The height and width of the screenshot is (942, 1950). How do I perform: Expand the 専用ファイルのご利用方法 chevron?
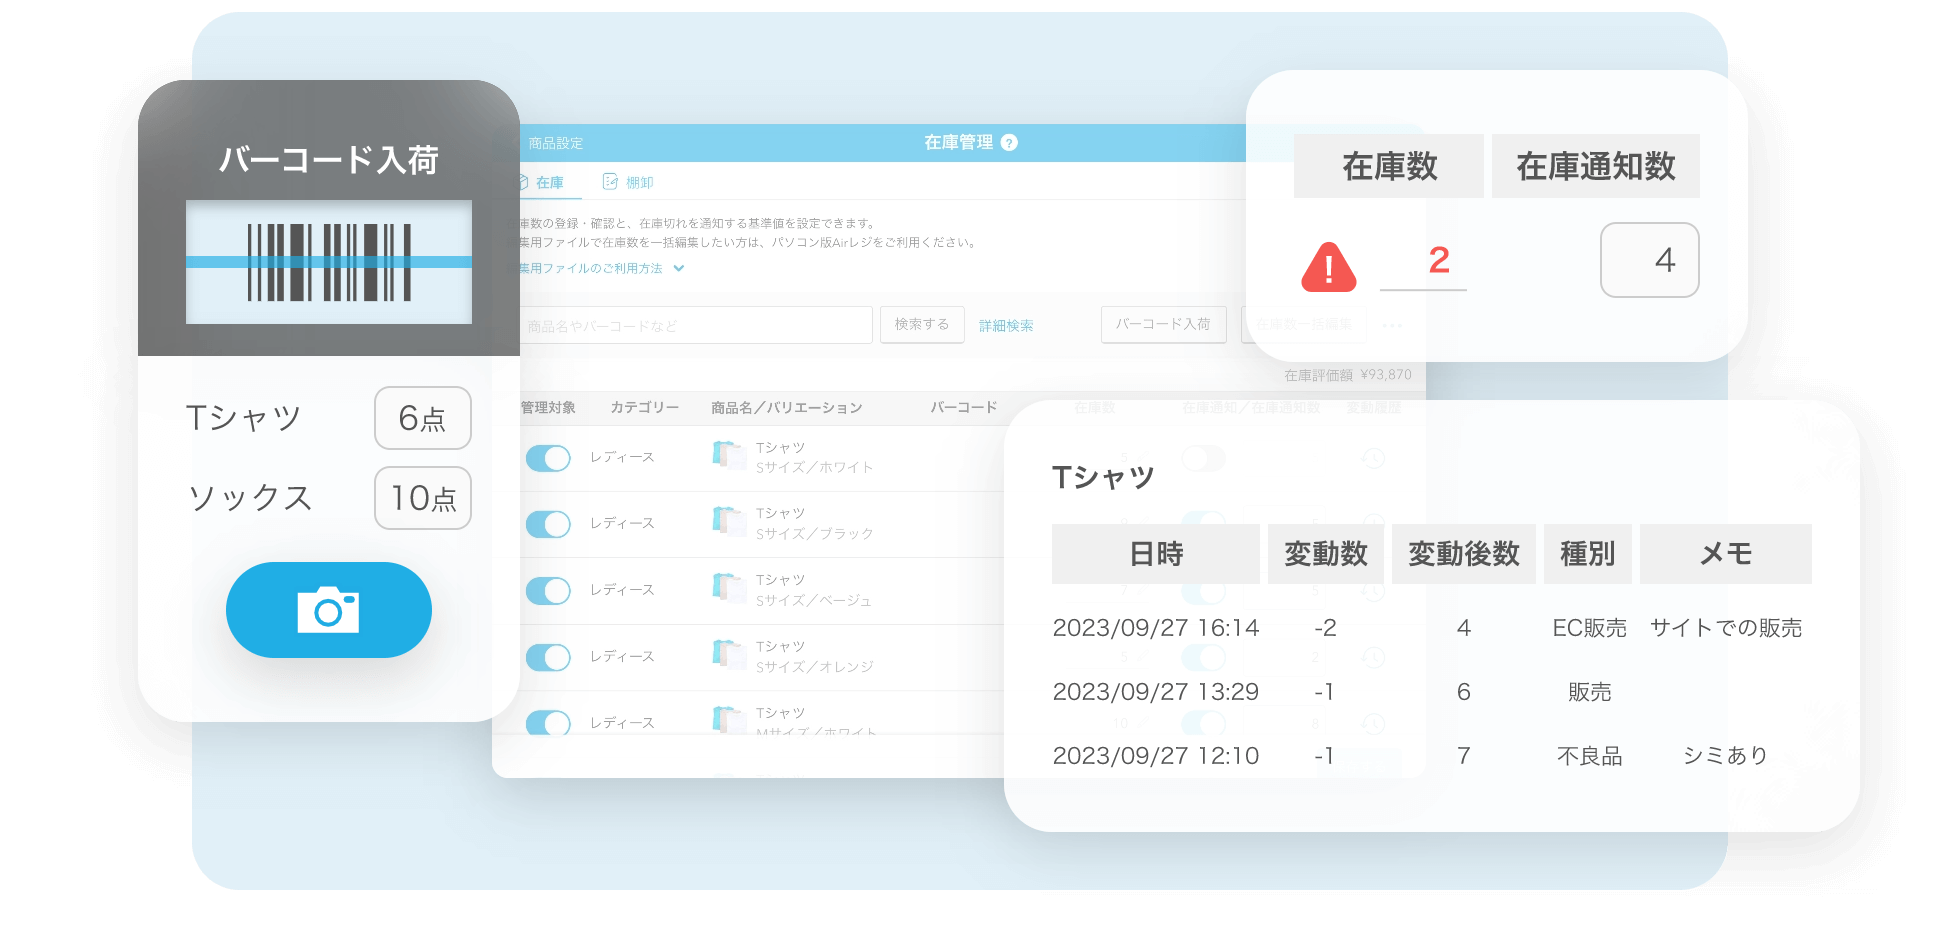point(679,268)
